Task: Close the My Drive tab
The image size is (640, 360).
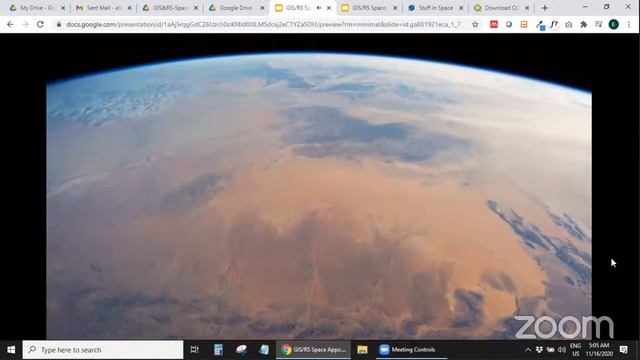Action: [63, 8]
